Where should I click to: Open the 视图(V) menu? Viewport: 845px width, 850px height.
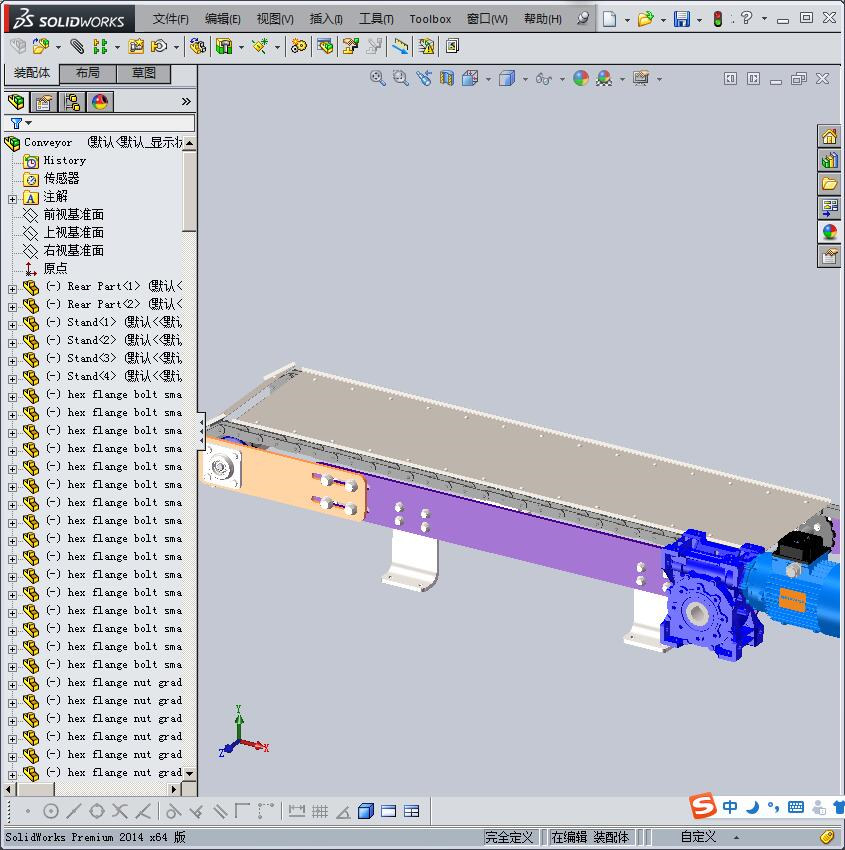coord(275,19)
